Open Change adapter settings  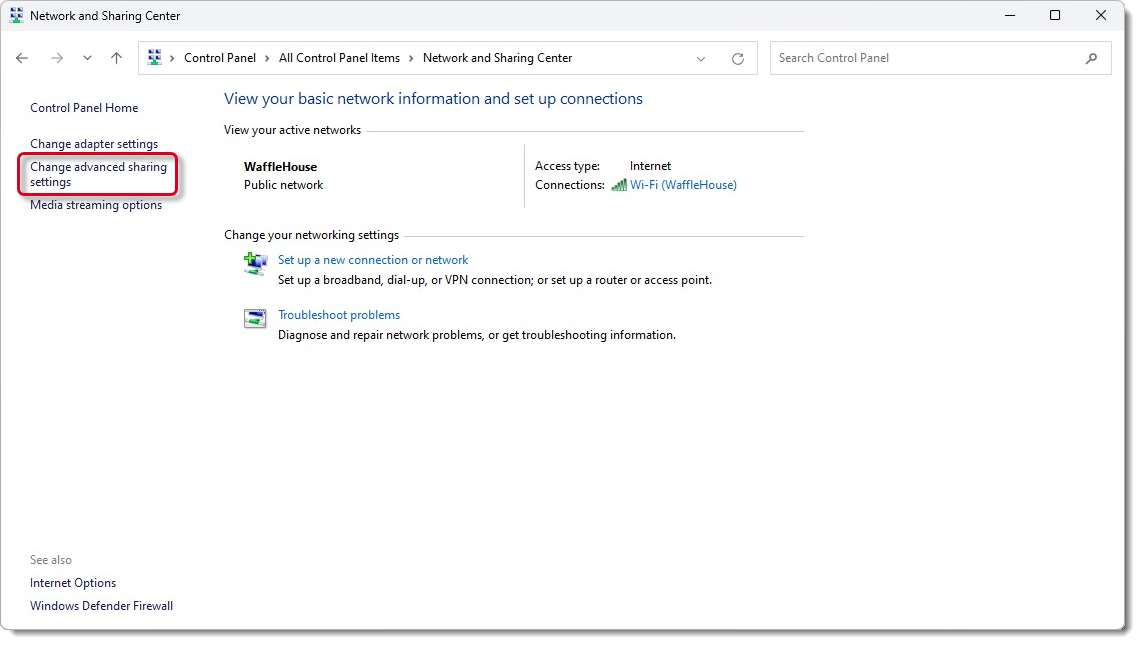point(94,143)
